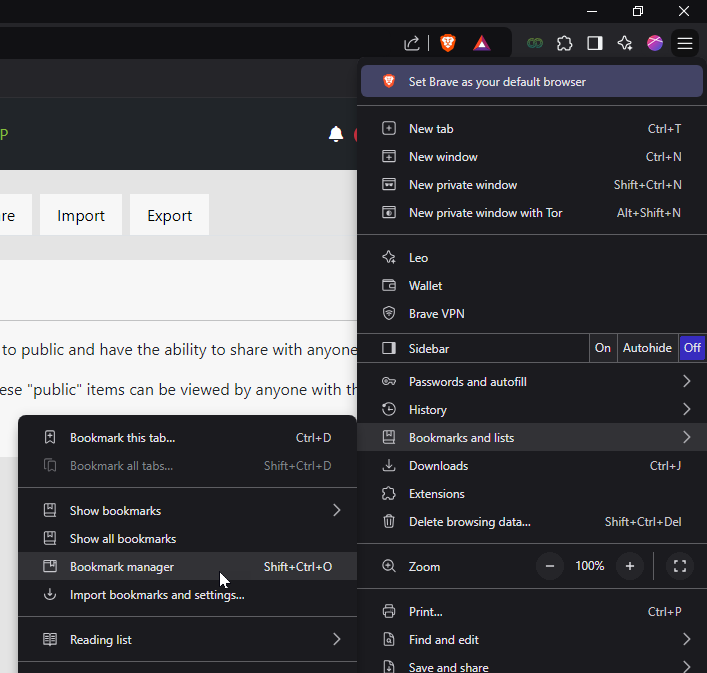
Task: Expand Bookmarks and lists submenu arrow
Action: pyautogui.click(x=686, y=438)
